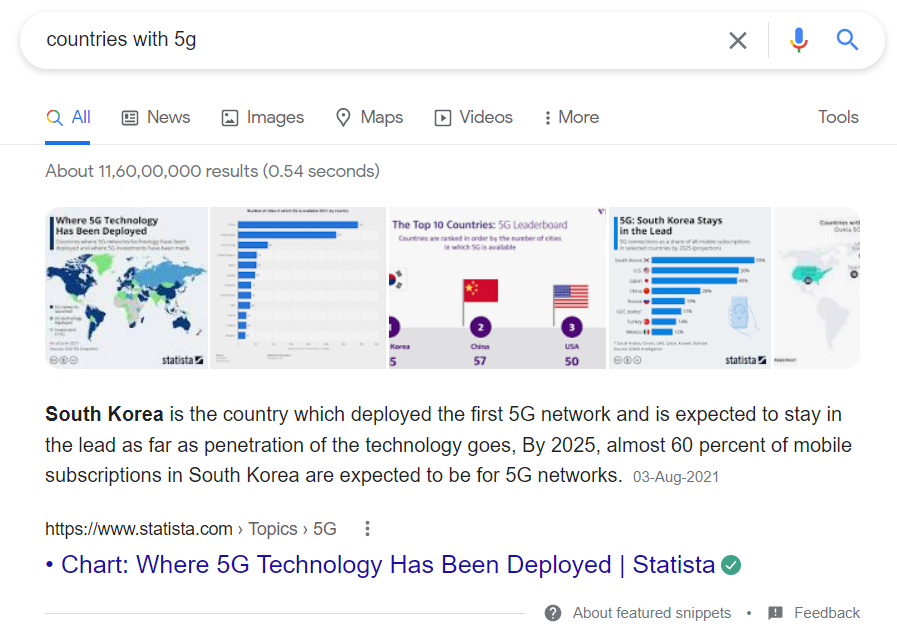Open the three-dot menu beside the Statista URL

coord(367,528)
